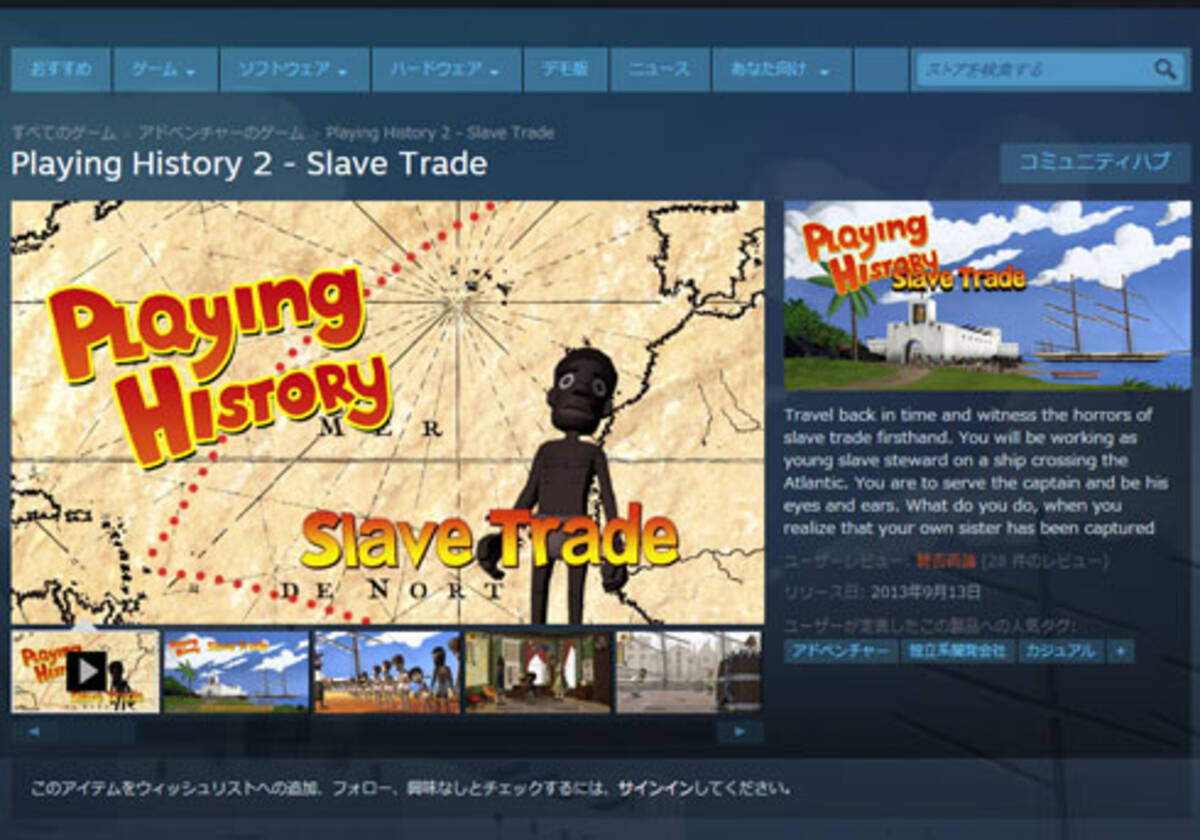1200x840 pixels.
Task: Click the plus icon to add a tag
Action: 1120,651
